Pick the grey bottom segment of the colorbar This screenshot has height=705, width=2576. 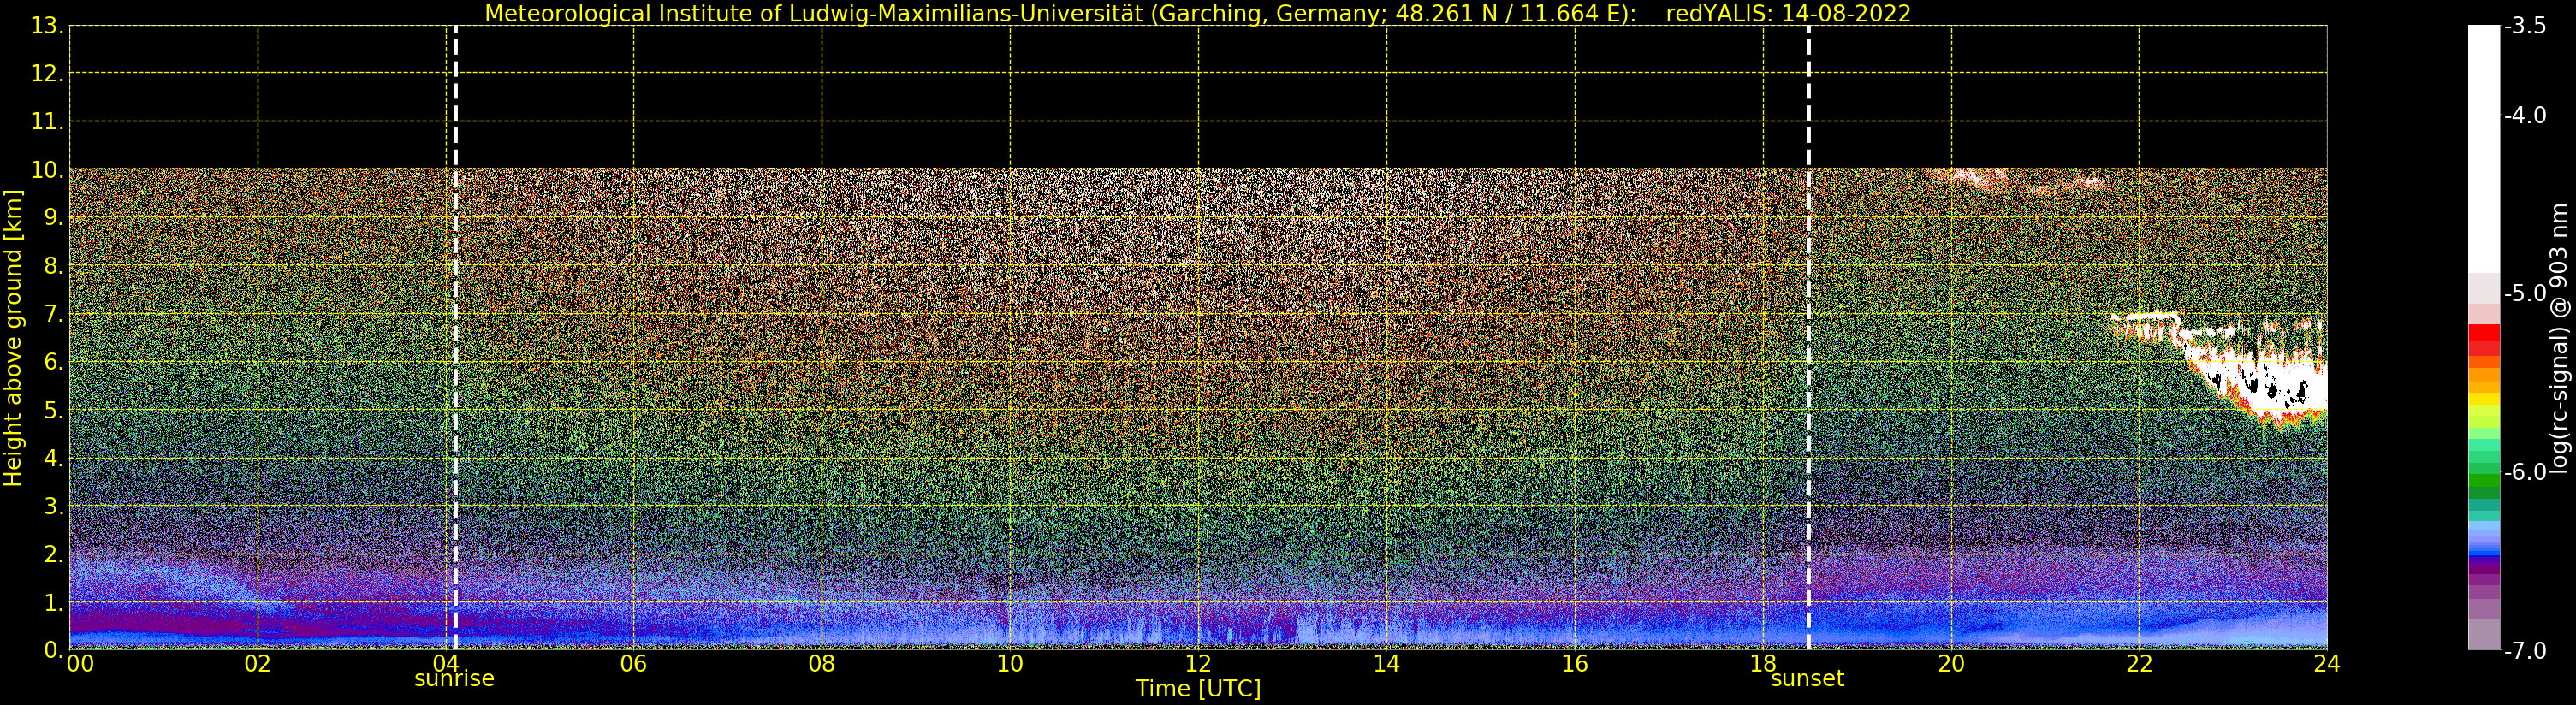click(x=2484, y=634)
